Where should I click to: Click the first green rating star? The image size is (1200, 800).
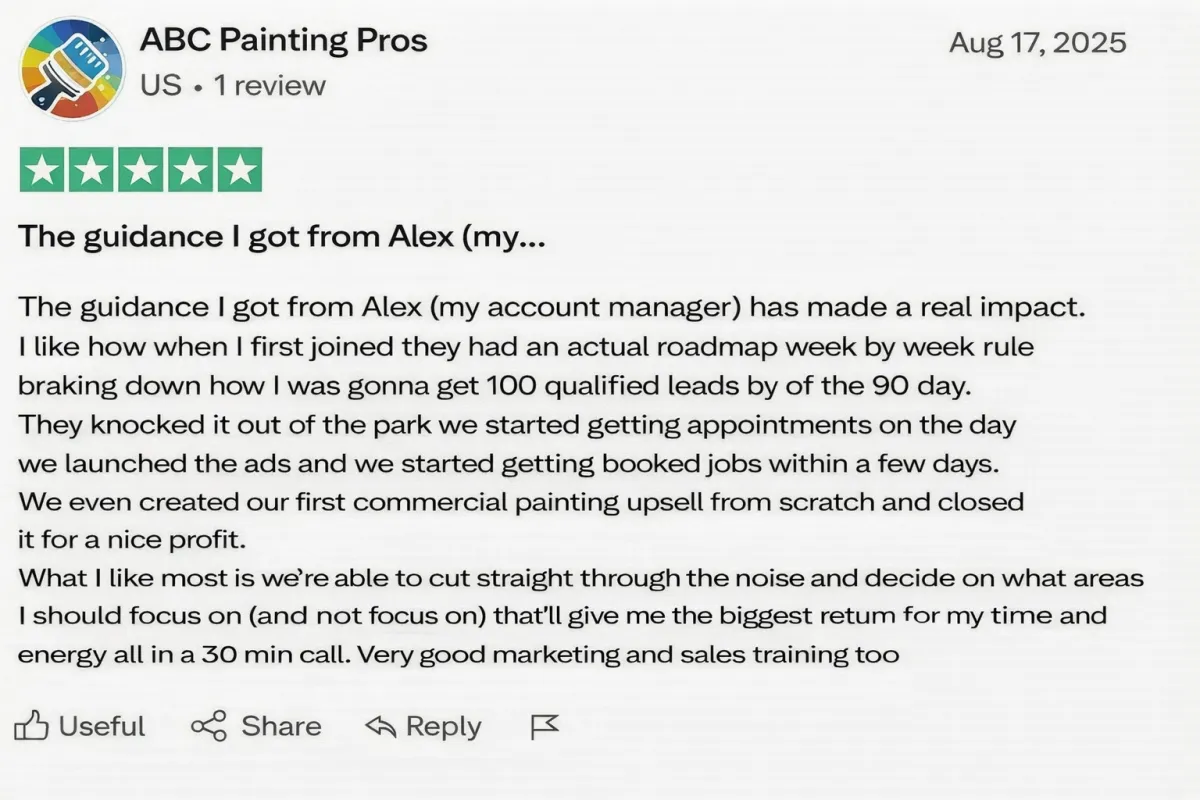(x=43, y=170)
